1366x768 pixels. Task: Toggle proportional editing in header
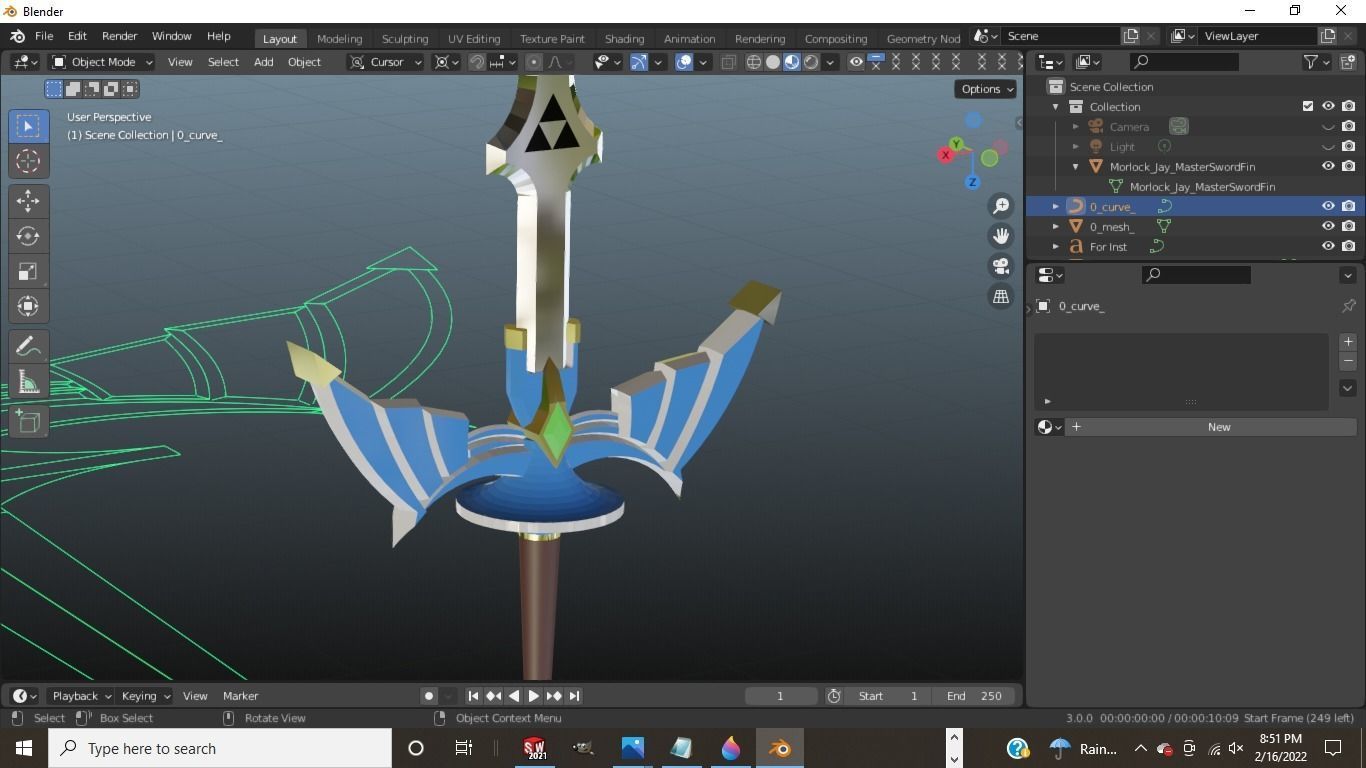(533, 62)
